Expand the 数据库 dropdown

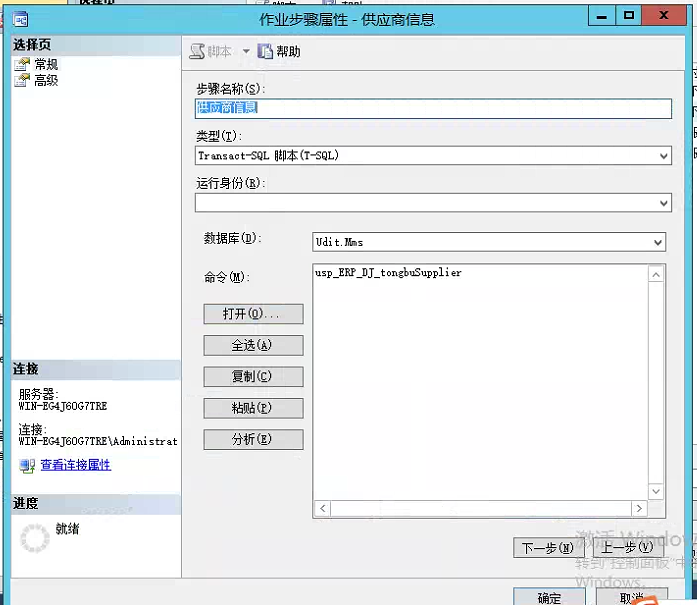tap(657, 242)
